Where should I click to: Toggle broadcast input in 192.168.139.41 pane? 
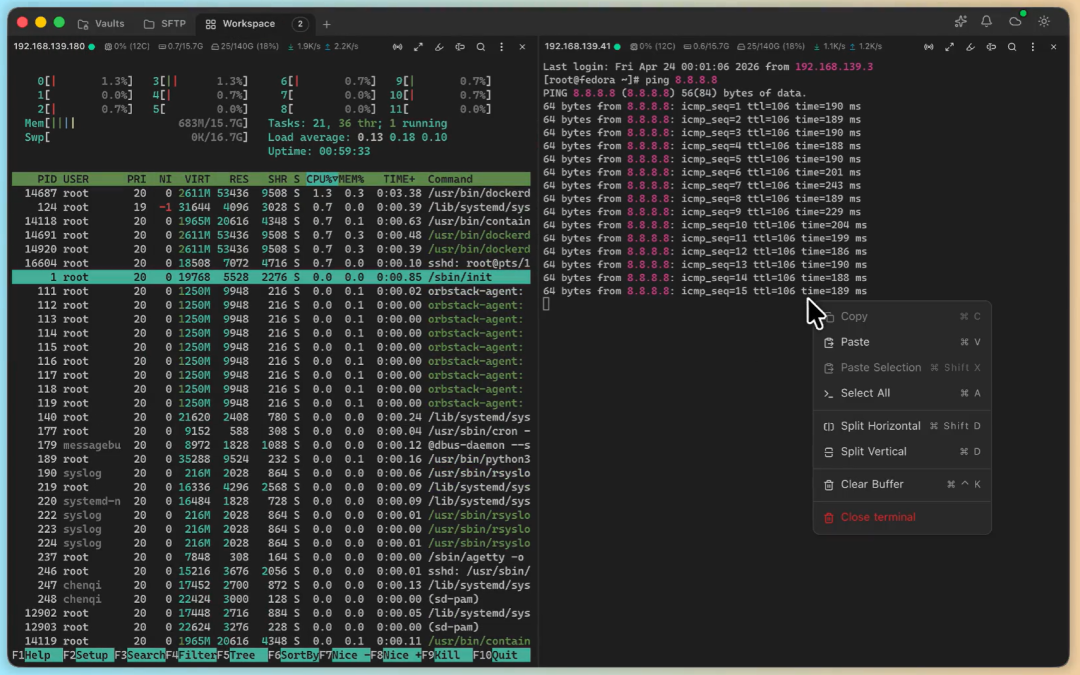pos(928,47)
